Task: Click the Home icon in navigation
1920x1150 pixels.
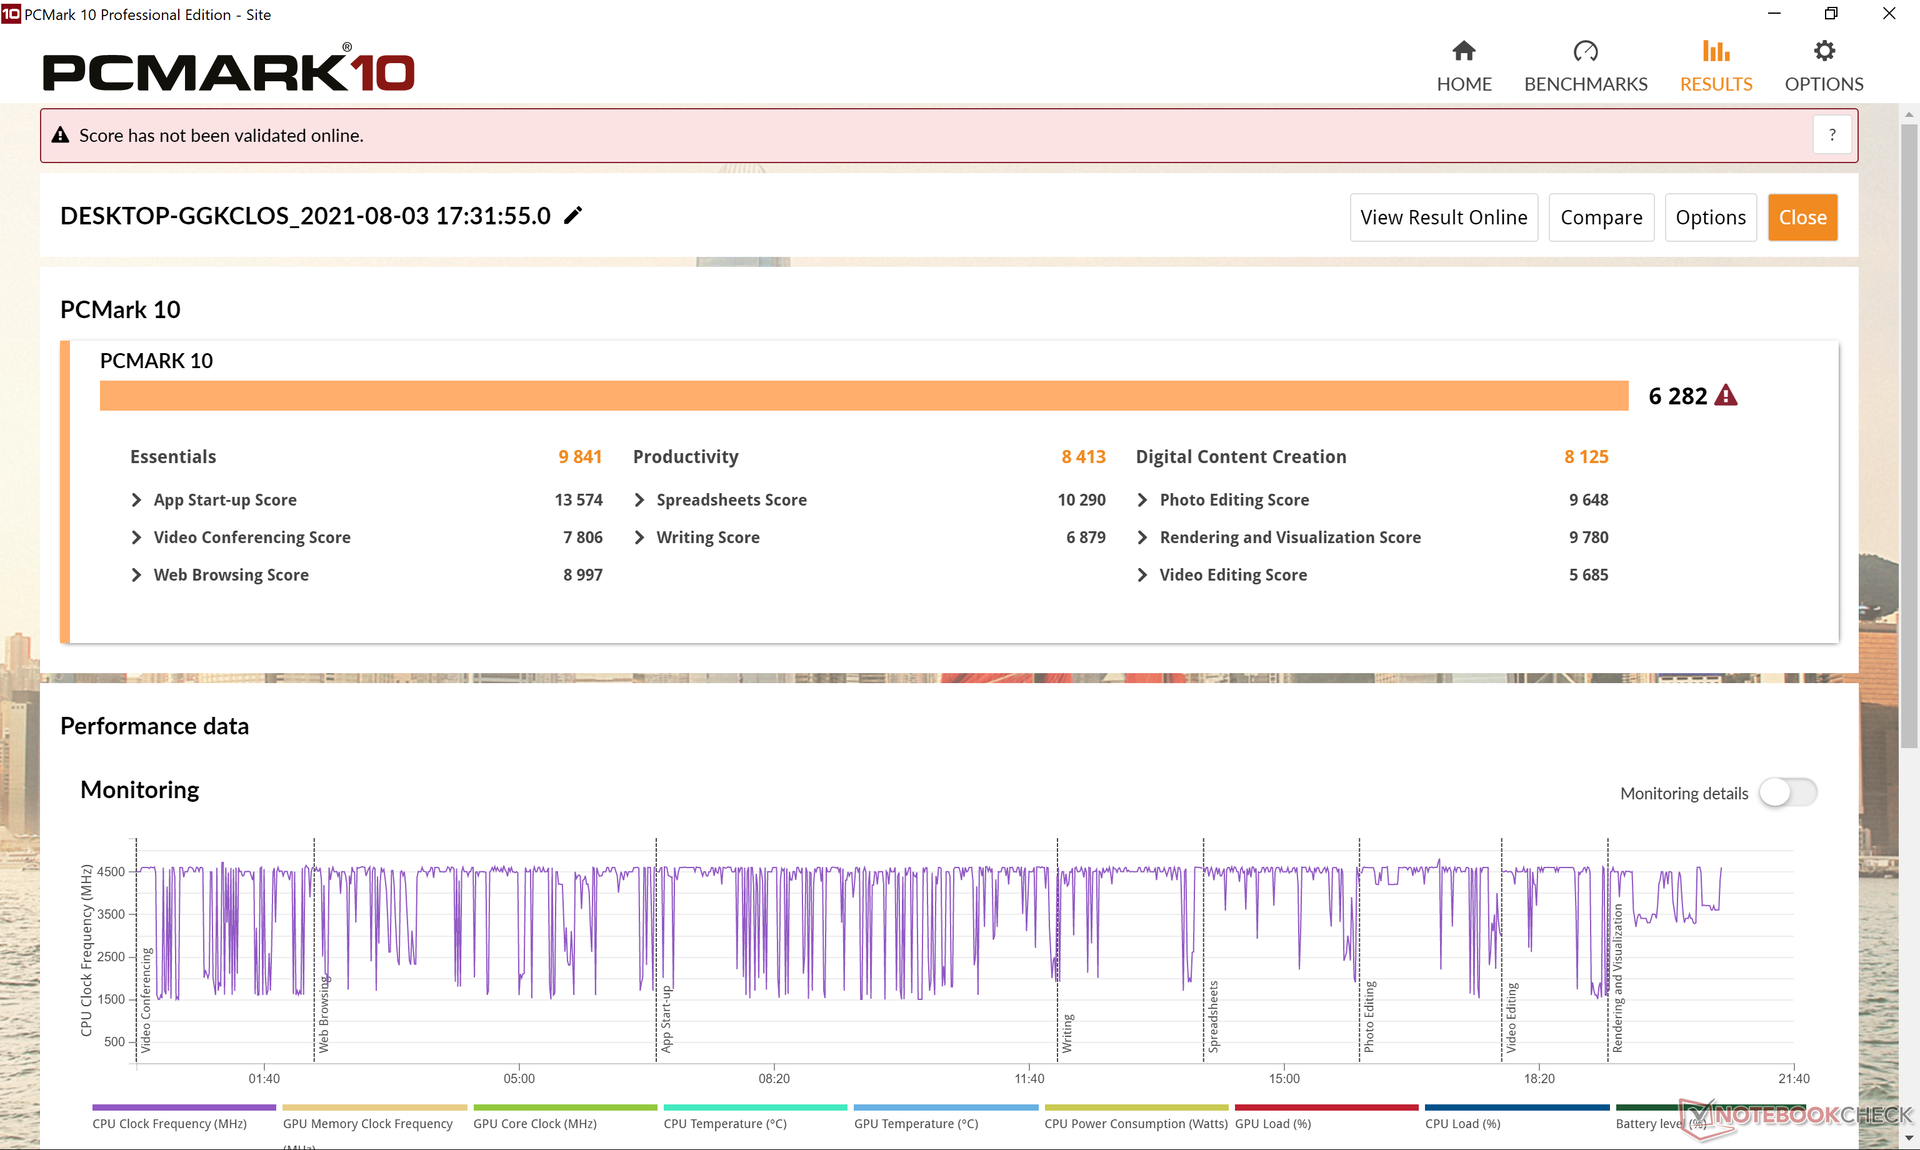Action: pos(1464,51)
